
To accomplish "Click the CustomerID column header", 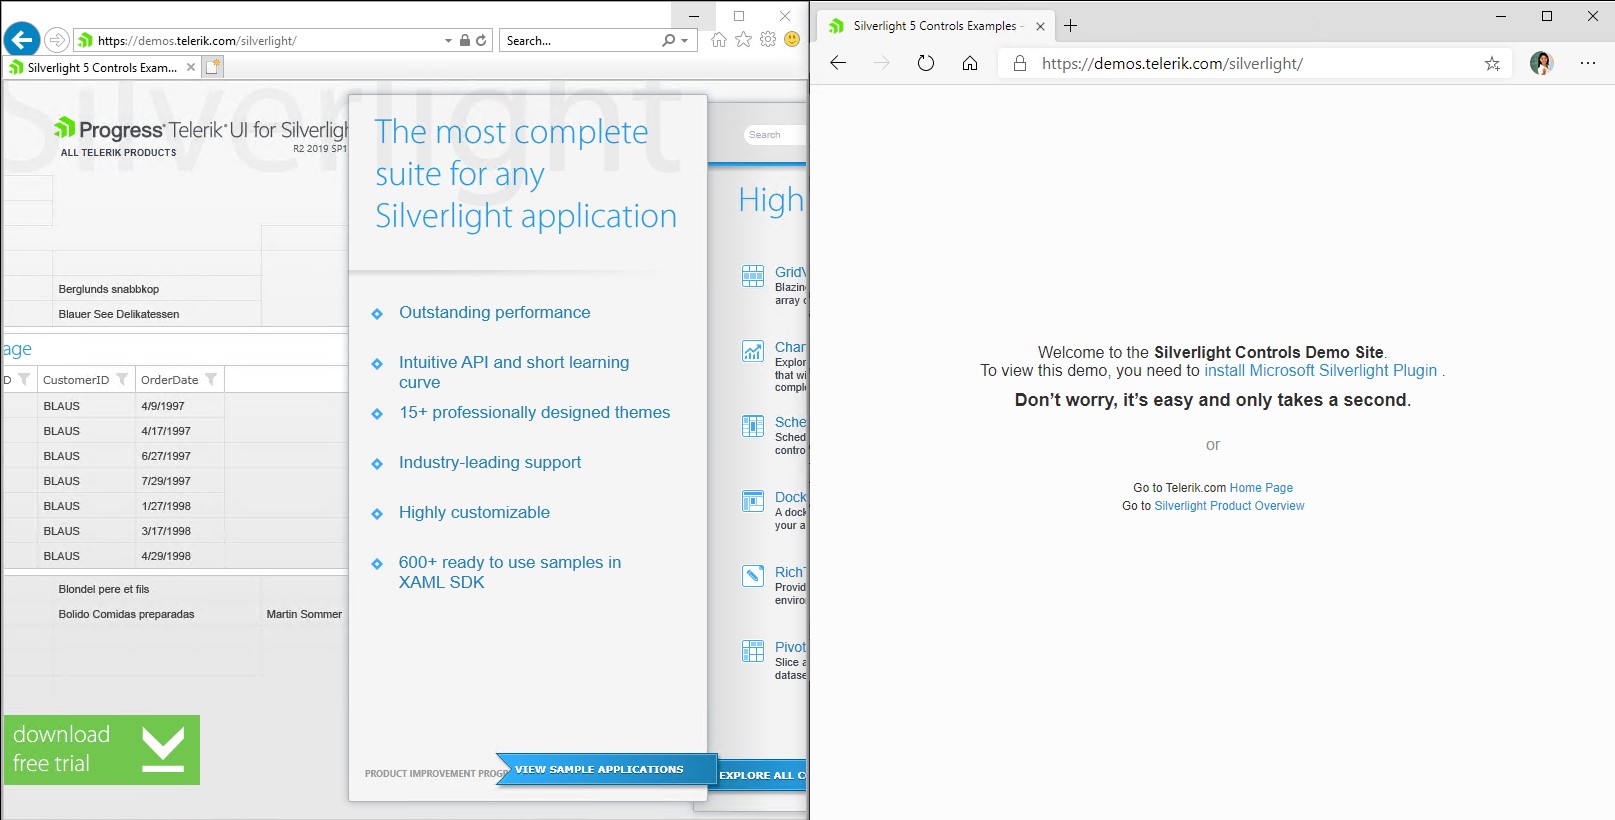I will (x=76, y=380).
